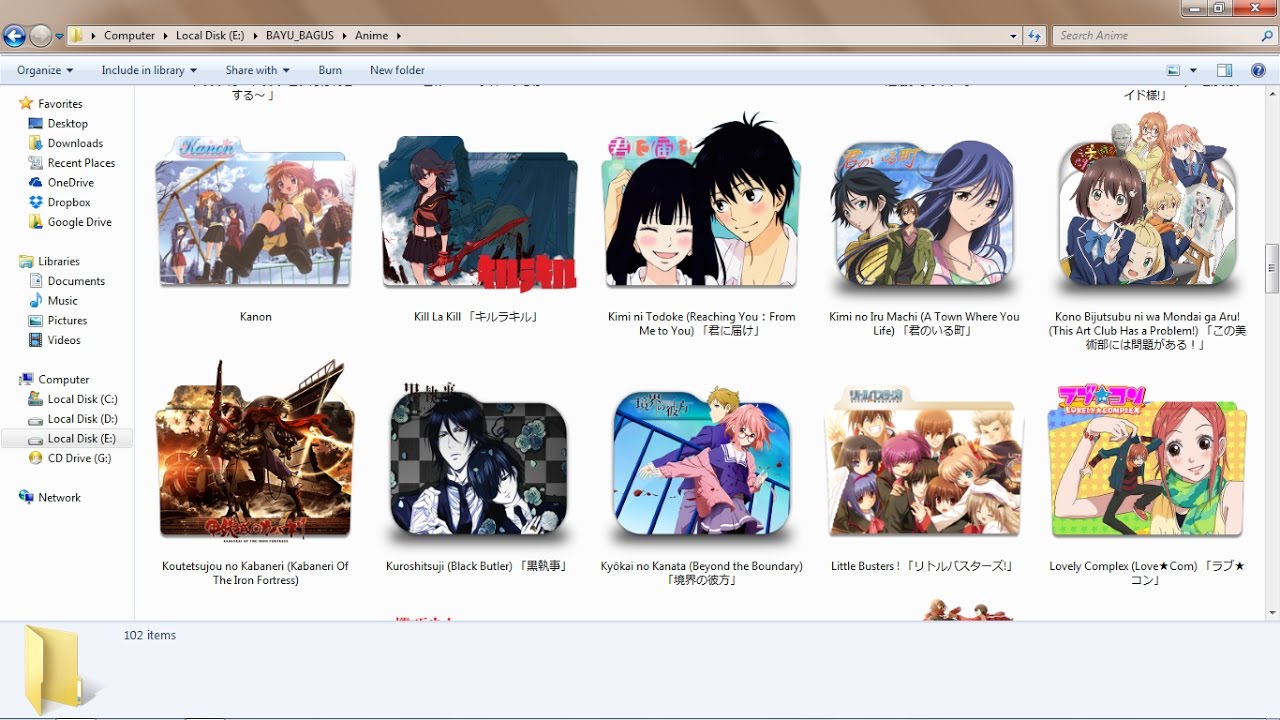Screen dimensions: 1280x720
Task: Click the Help question mark icon
Action: click(x=1258, y=70)
